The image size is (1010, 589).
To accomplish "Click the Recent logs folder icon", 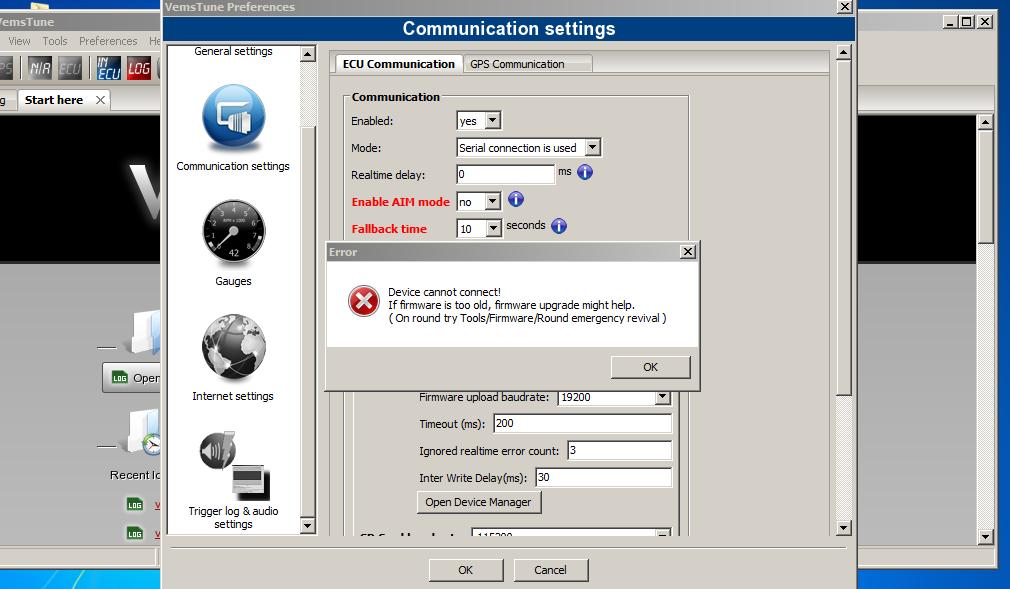I will 143,432.
